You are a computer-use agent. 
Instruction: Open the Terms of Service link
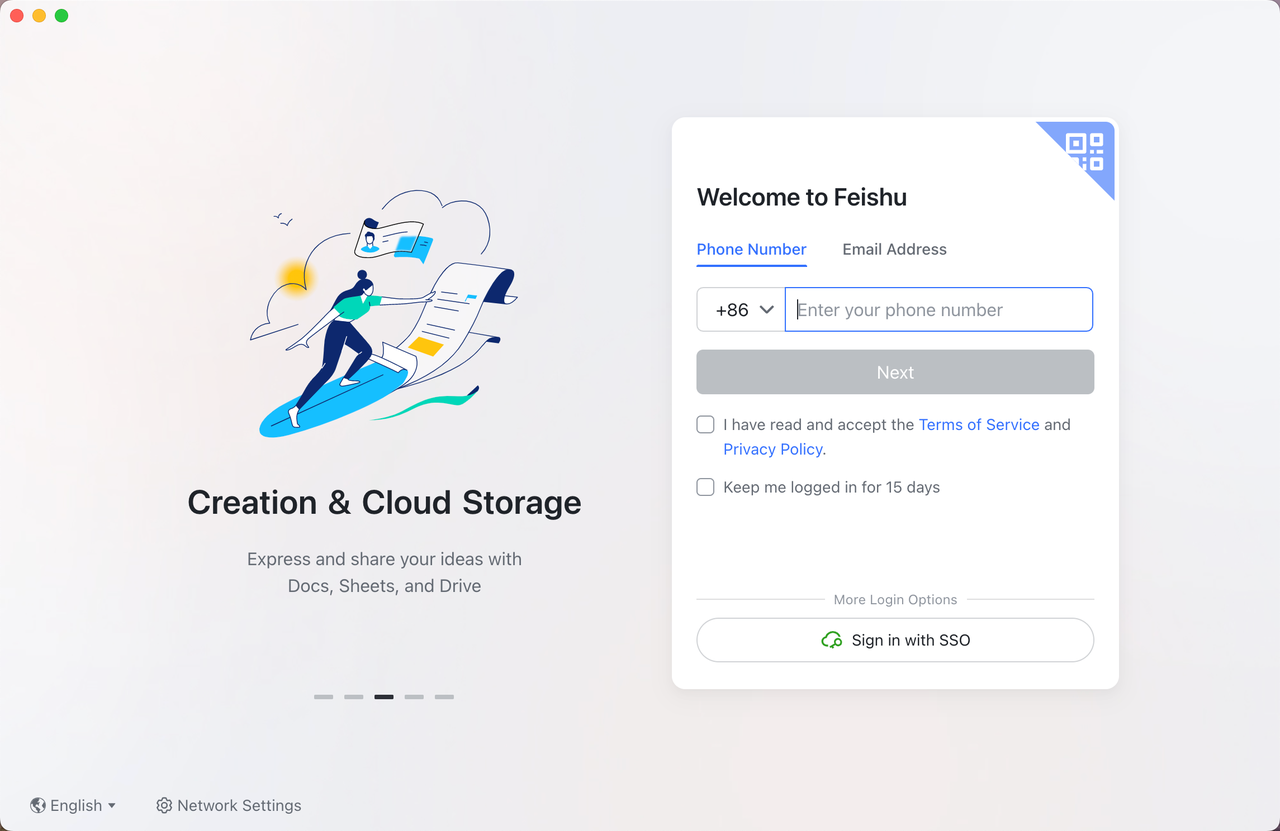[x=979, y=425]
